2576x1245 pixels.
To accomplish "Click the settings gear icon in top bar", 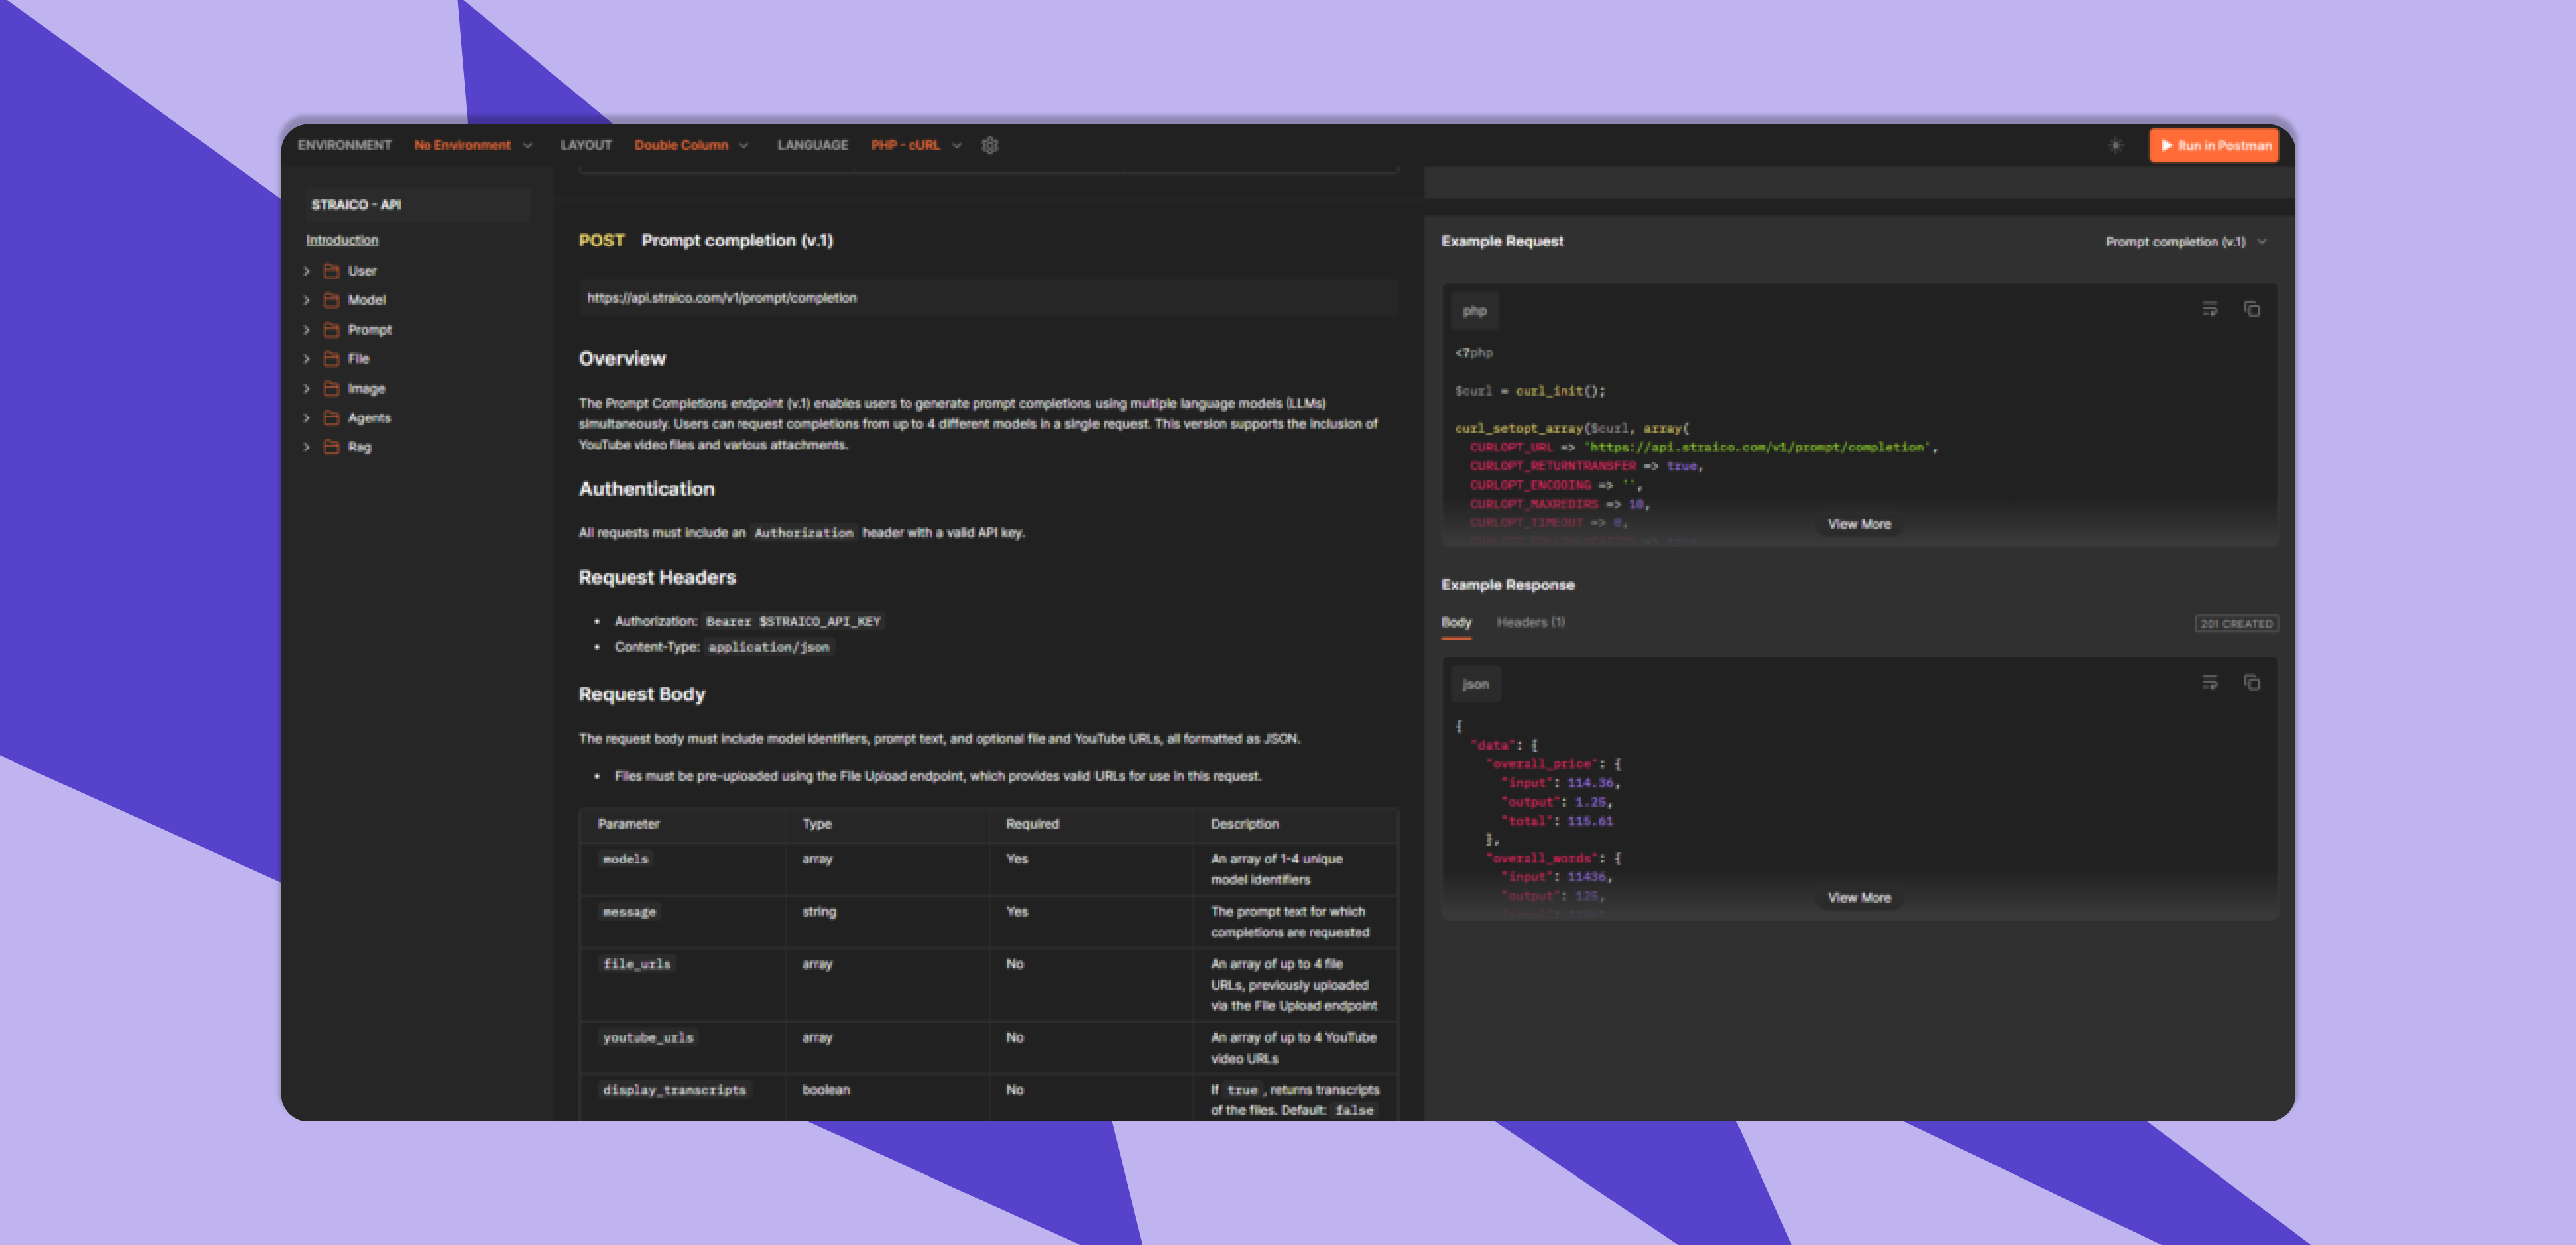I will tap(990, 145).
